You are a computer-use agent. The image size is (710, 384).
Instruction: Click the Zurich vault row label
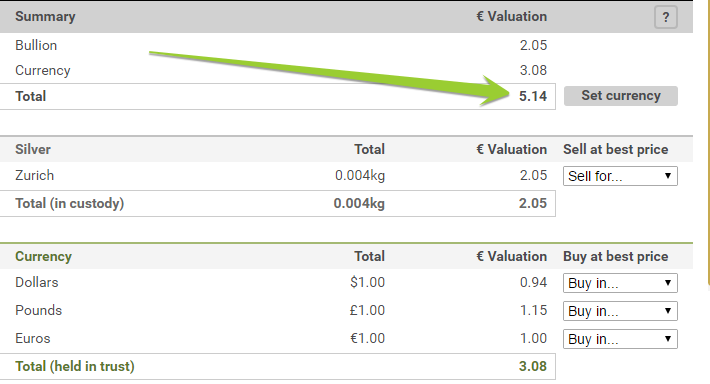tap(34, 175)
